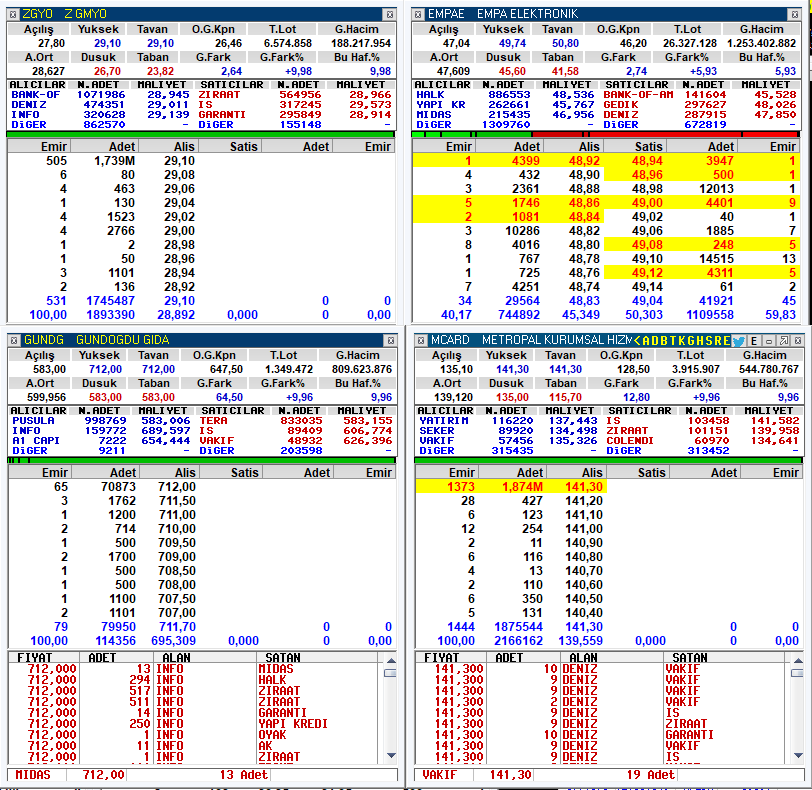Click ZGYO total row 1745487
This screenshot has width=812, height=790.
pyautogui.click(x=110, y=301)
